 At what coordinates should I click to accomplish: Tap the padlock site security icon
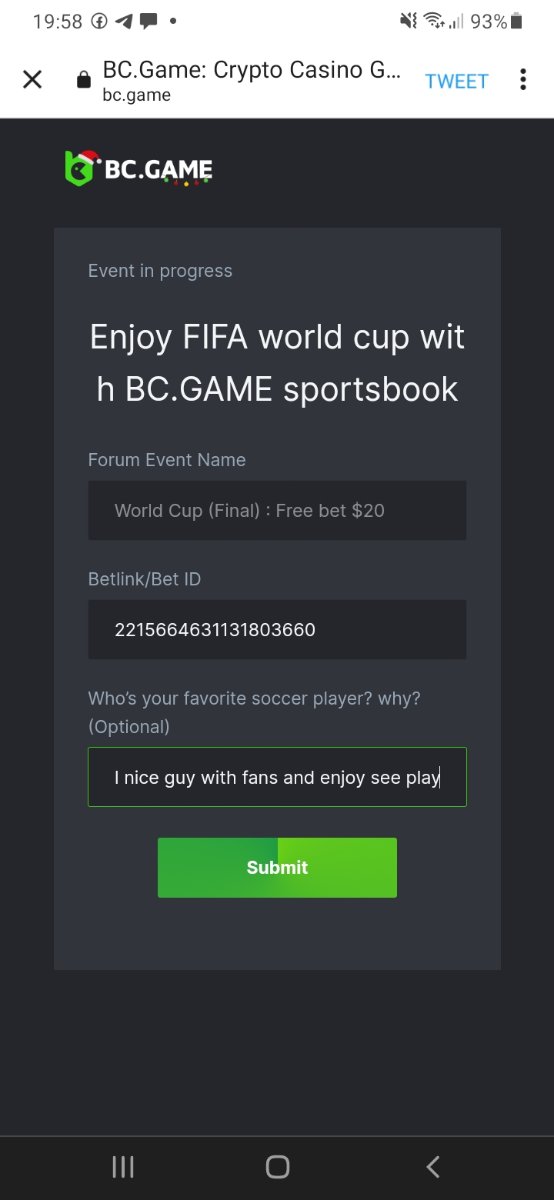84,81
